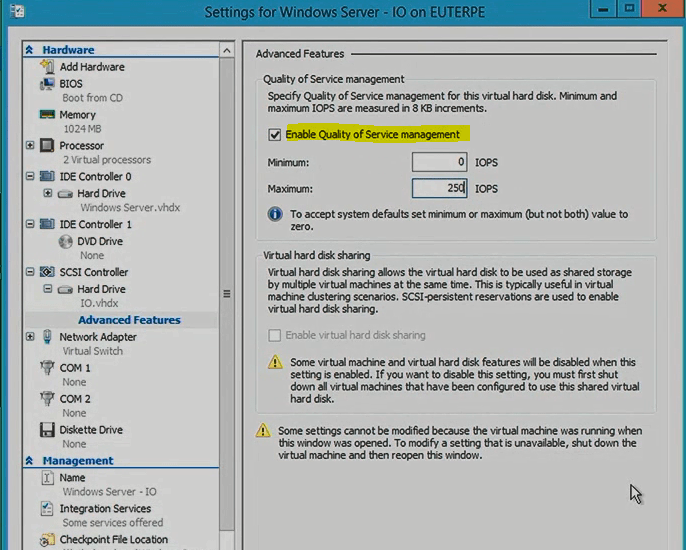Click the Virtual Switch text
This screenshot has width=686, height=550.
tap(93, 351)
